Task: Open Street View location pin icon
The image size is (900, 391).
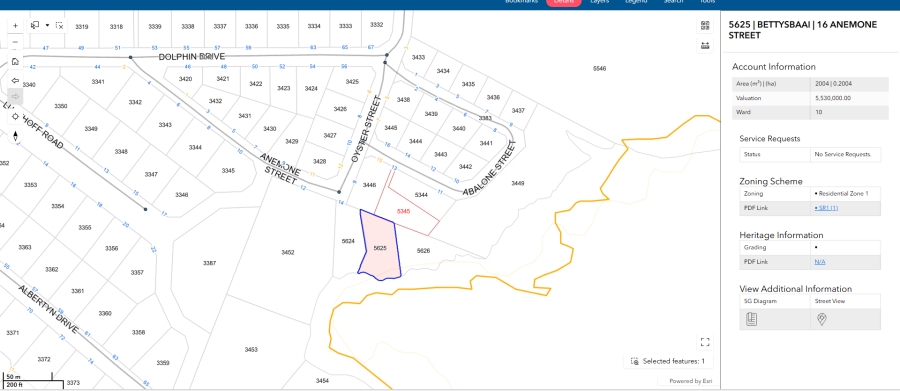Action: (821, 319)
